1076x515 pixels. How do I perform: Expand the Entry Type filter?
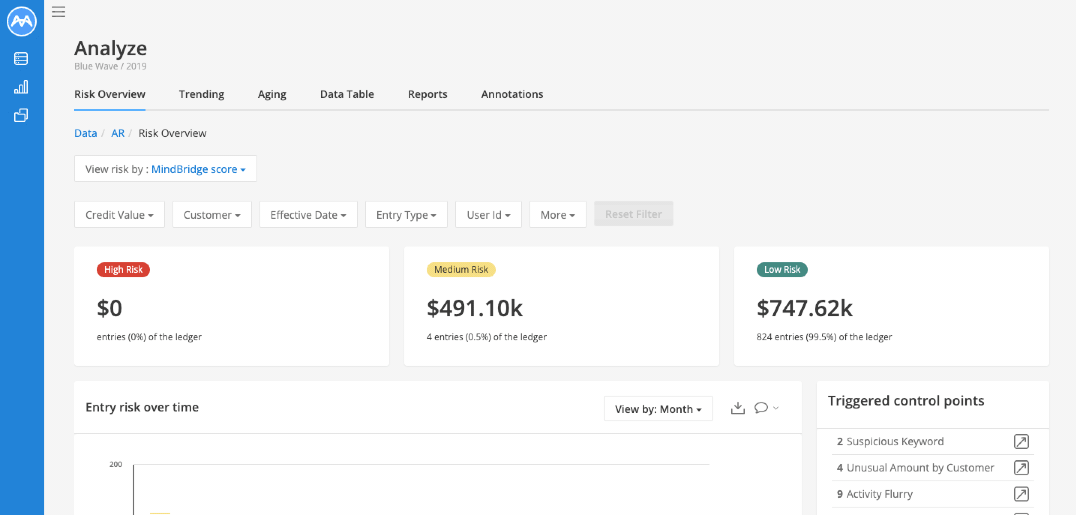coord(406,214)
